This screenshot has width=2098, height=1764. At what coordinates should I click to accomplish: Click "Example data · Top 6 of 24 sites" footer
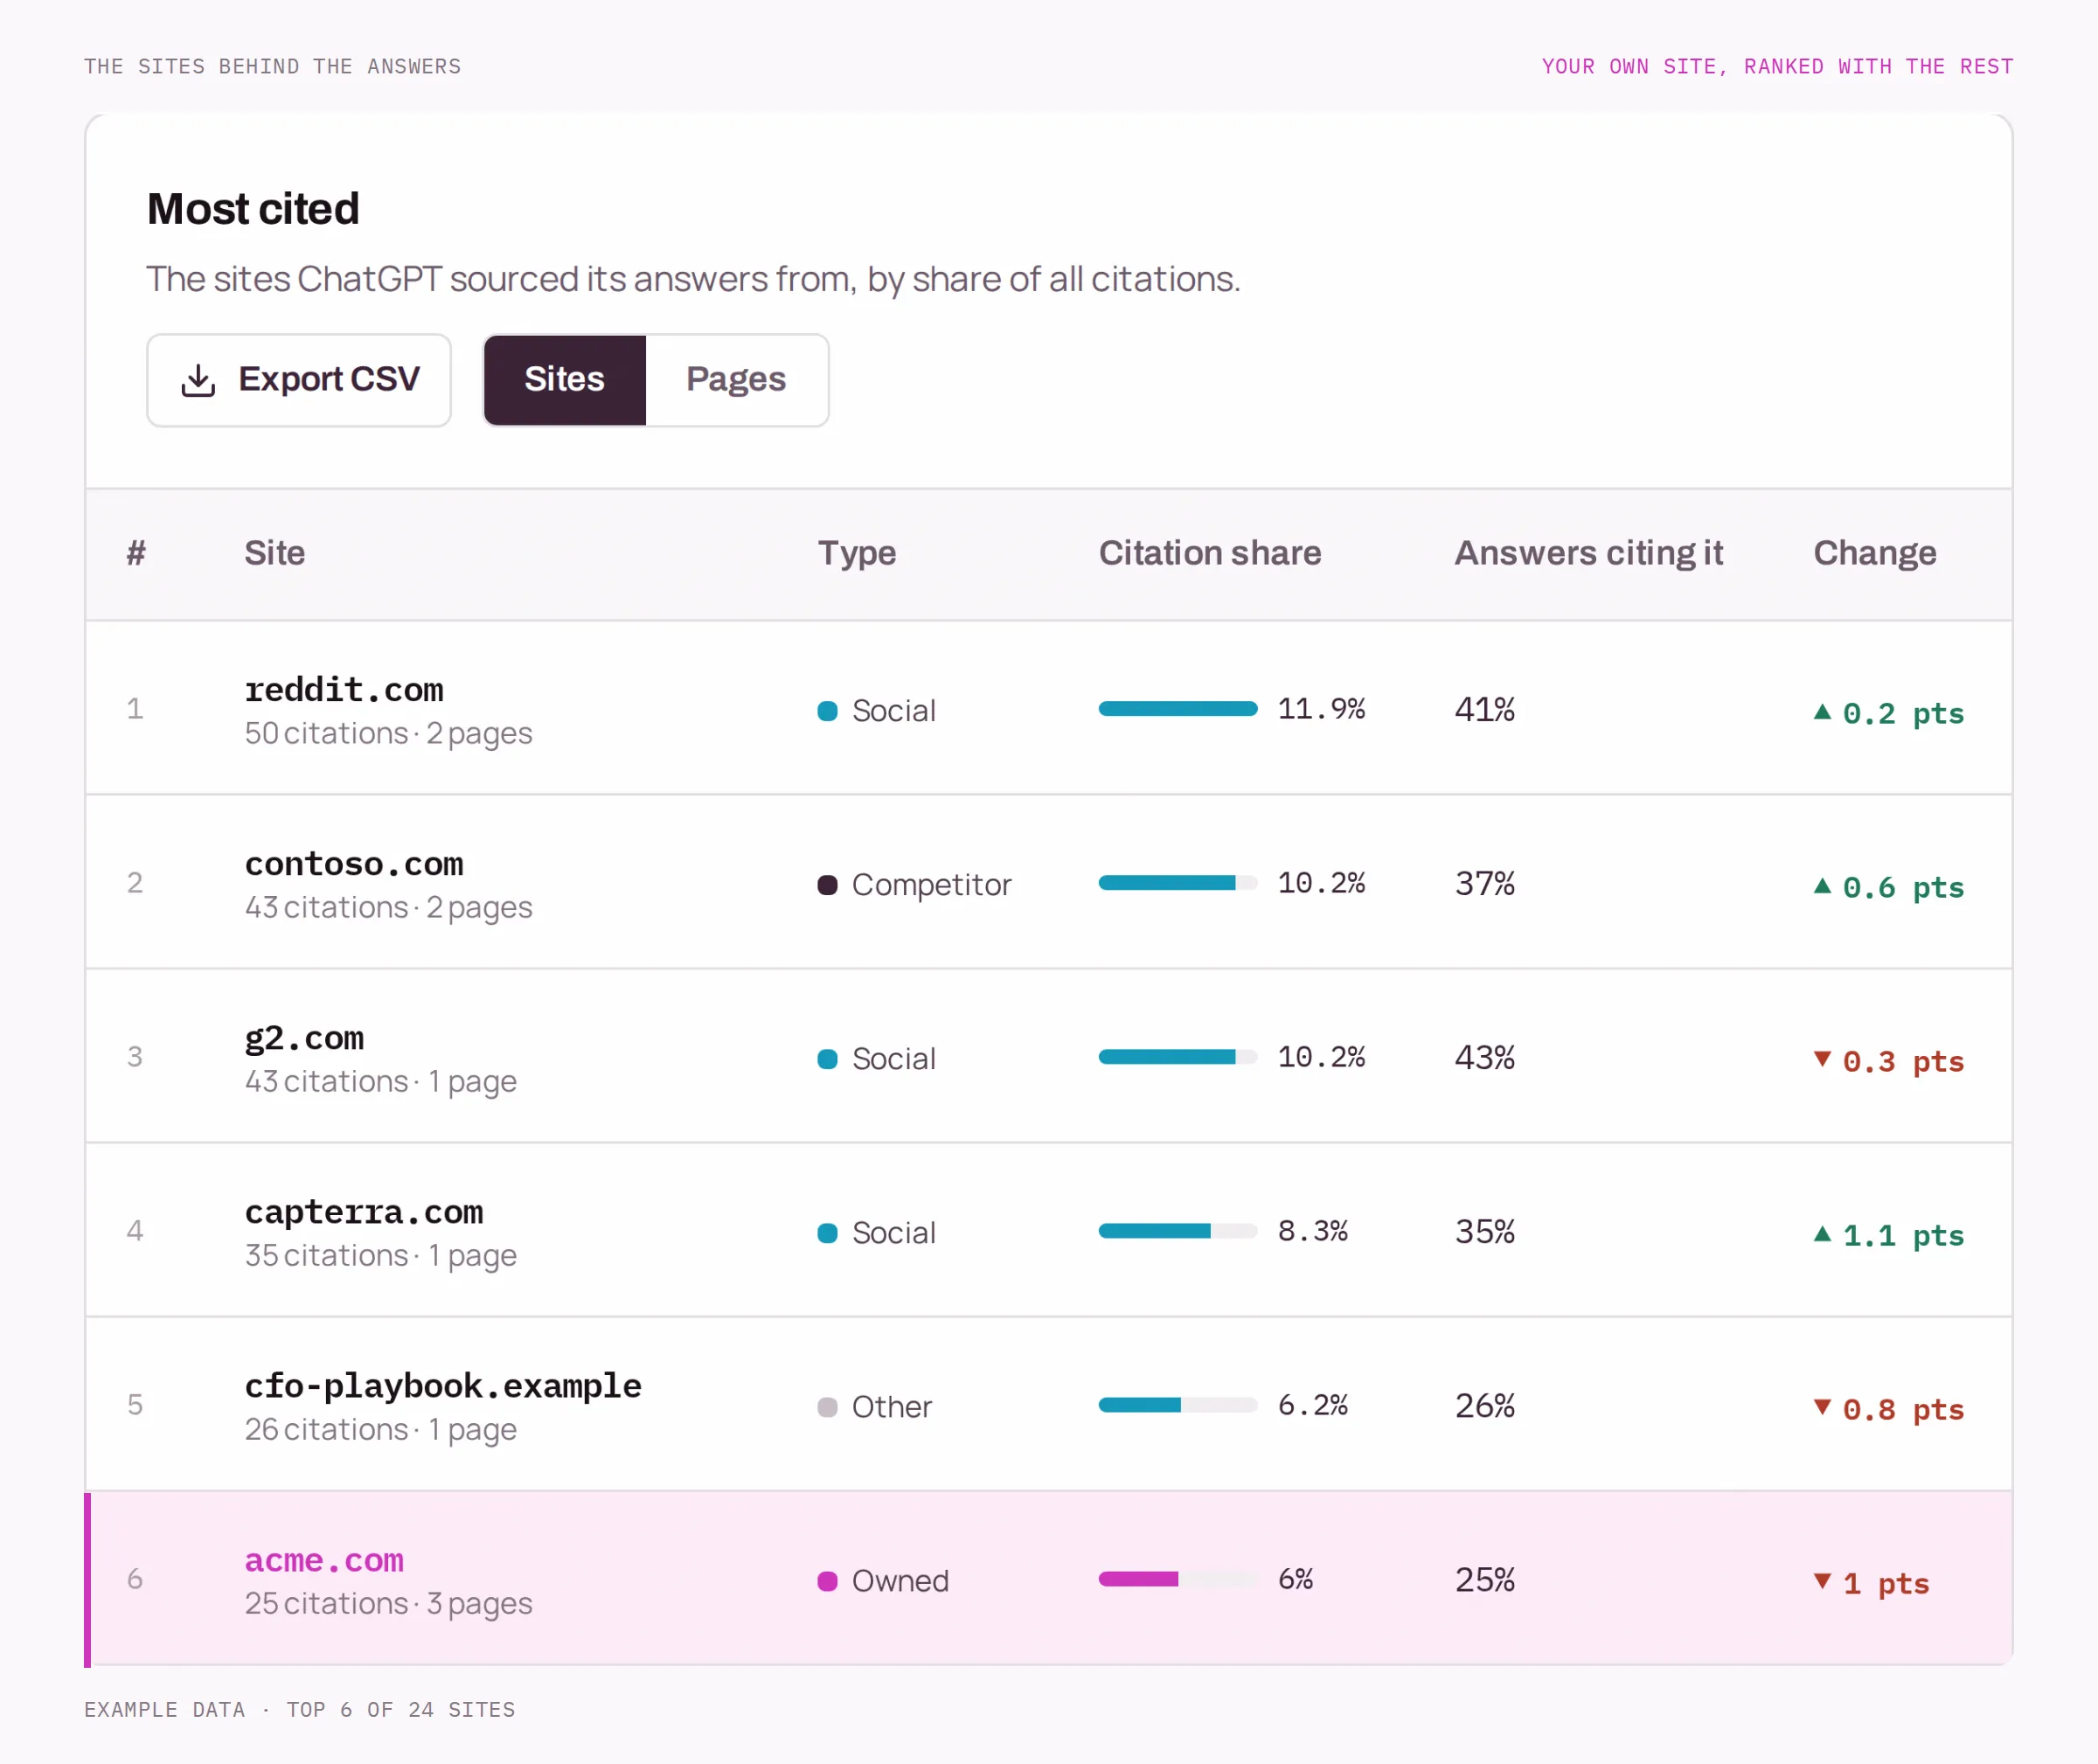click(x=300, y=1710)
